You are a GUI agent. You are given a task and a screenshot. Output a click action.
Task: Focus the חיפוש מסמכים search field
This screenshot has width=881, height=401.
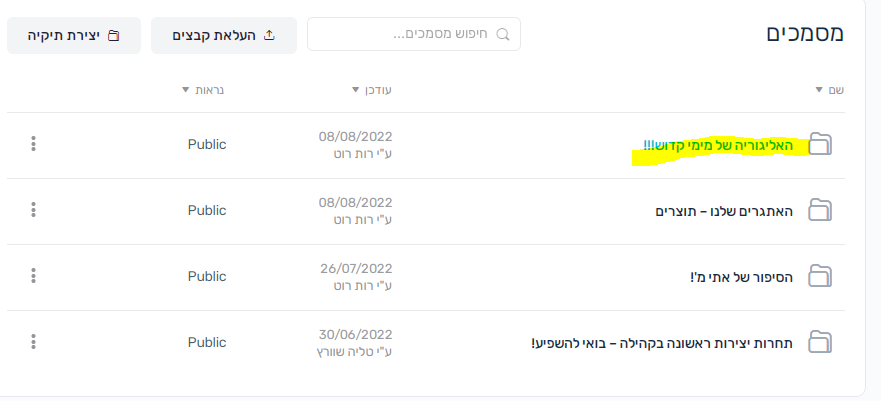click(414, 34)
